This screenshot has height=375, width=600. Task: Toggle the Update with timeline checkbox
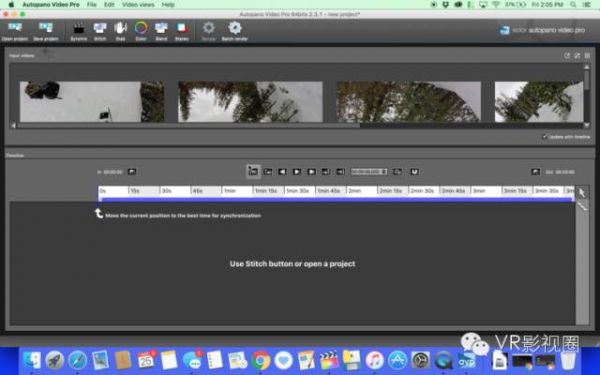(x=544, y=137)
